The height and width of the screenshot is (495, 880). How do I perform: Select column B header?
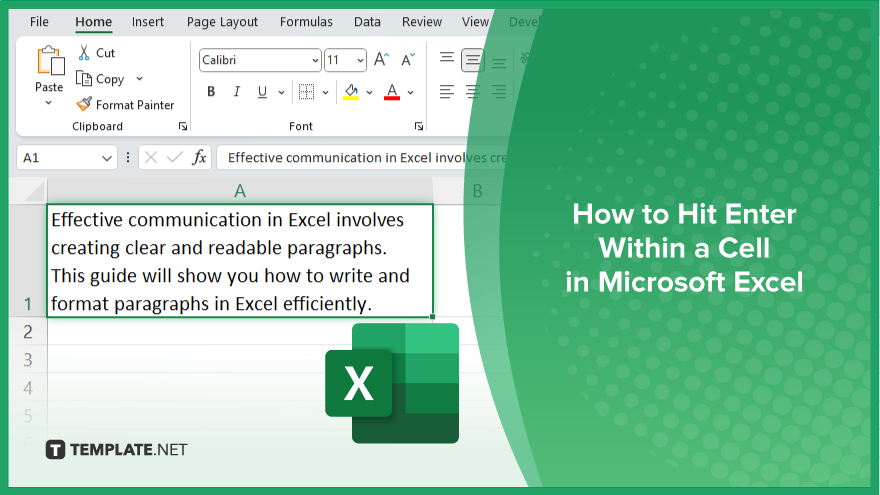pyautogui.click(x=477, y=191)
